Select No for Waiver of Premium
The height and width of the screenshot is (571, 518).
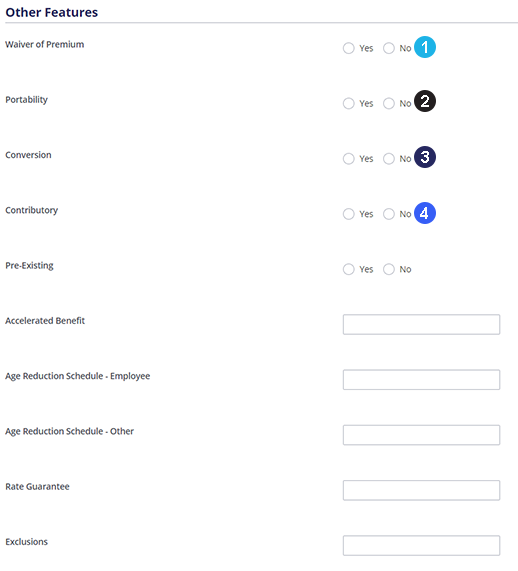click(389, 48)
